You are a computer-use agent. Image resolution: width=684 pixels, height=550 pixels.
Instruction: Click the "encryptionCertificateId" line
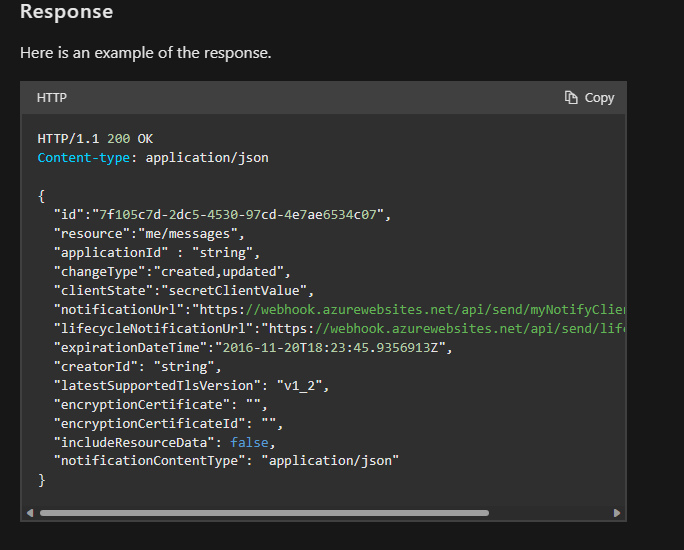point(168,424)
